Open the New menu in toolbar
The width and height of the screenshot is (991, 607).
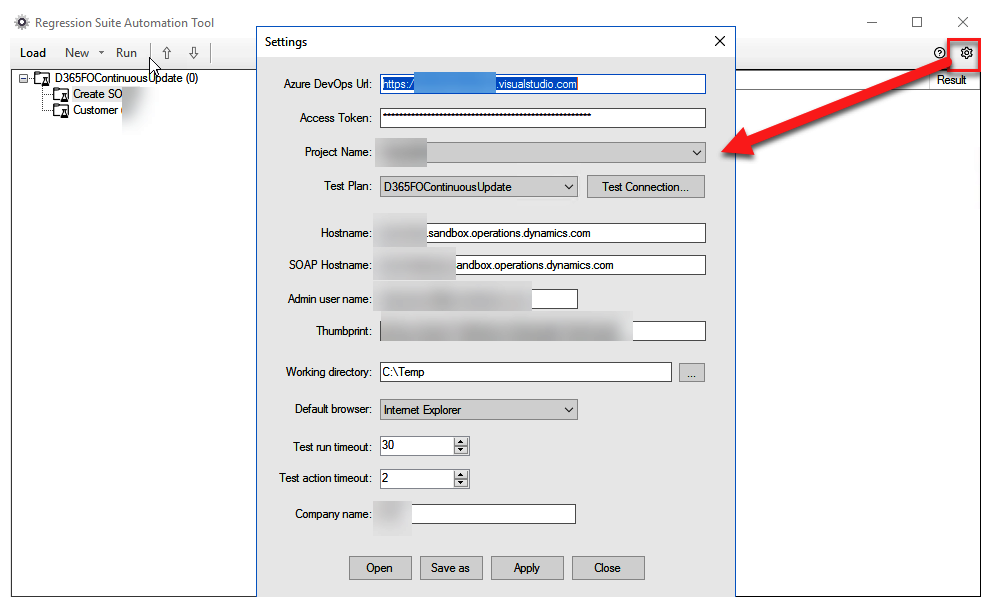[x=78, y=53]
